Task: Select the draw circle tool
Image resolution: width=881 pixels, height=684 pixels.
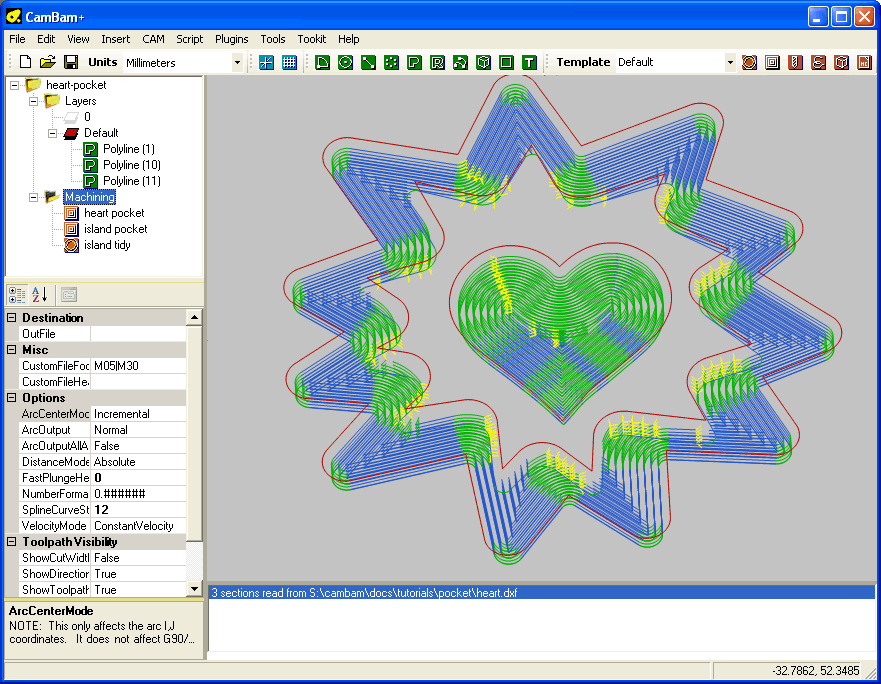Action: click(x=345, y=62)
